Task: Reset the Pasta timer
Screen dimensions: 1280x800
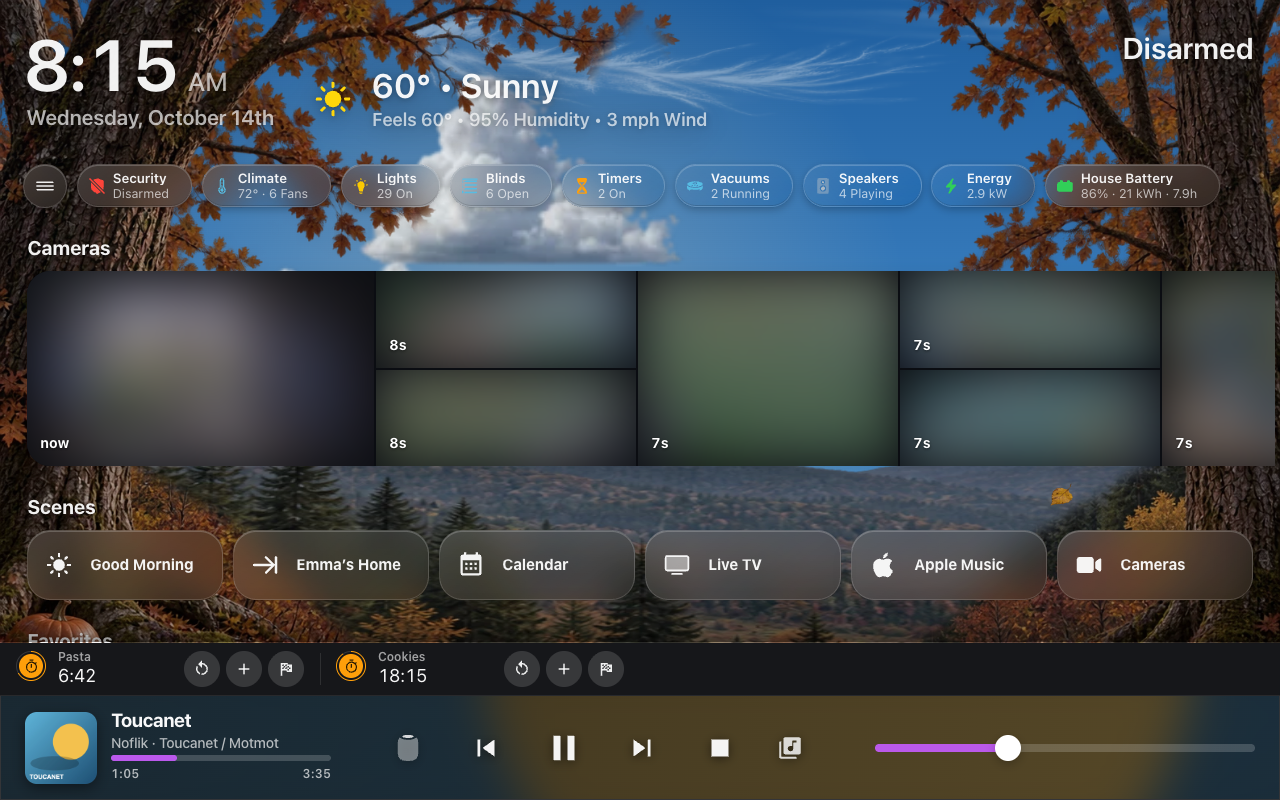Action: 202,669
